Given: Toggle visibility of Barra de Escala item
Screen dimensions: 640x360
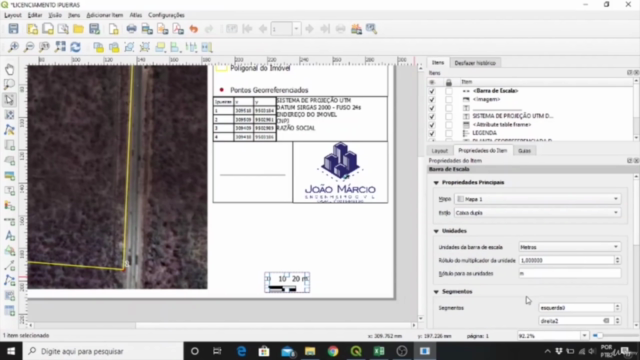Looking at the screenshot, I should (432, 91).
